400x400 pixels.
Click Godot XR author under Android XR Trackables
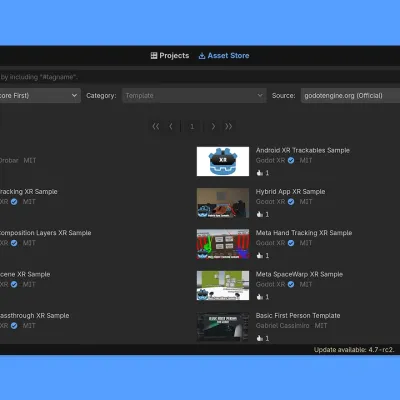click(270, 161)
